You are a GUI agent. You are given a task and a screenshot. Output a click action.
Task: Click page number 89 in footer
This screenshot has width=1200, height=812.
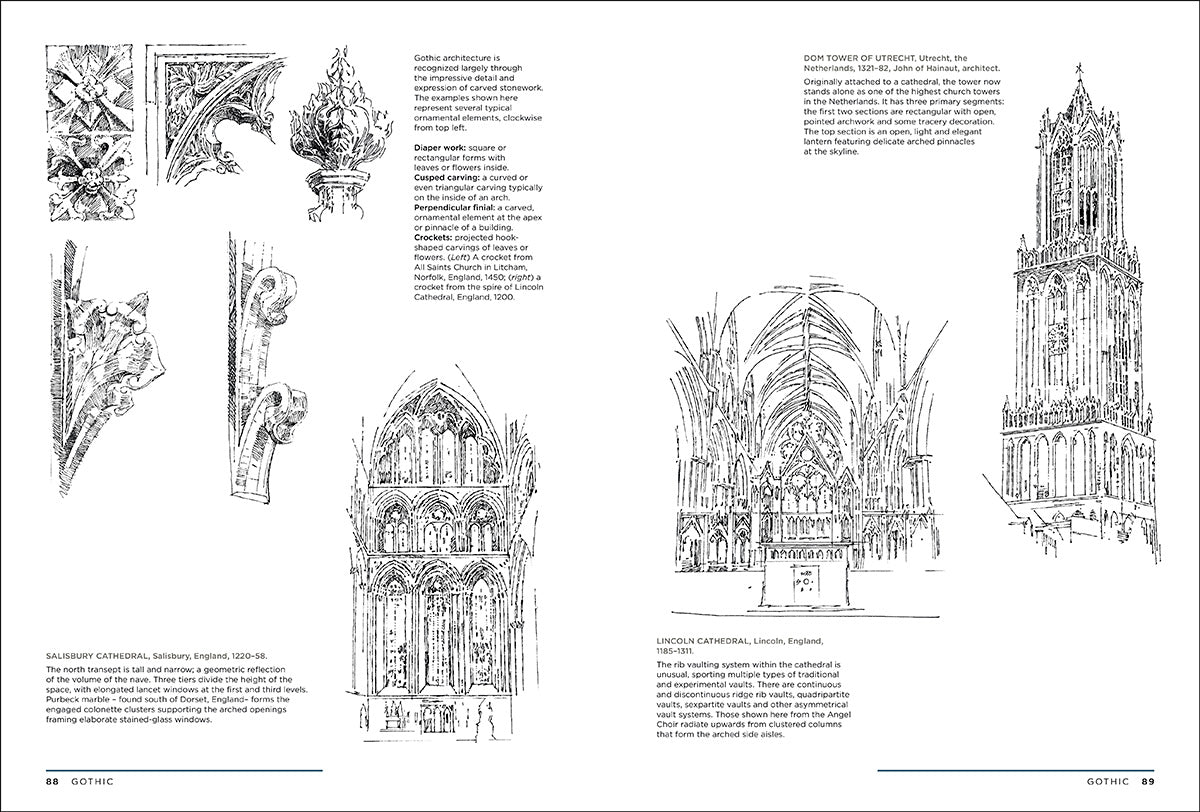[1147, 782]
